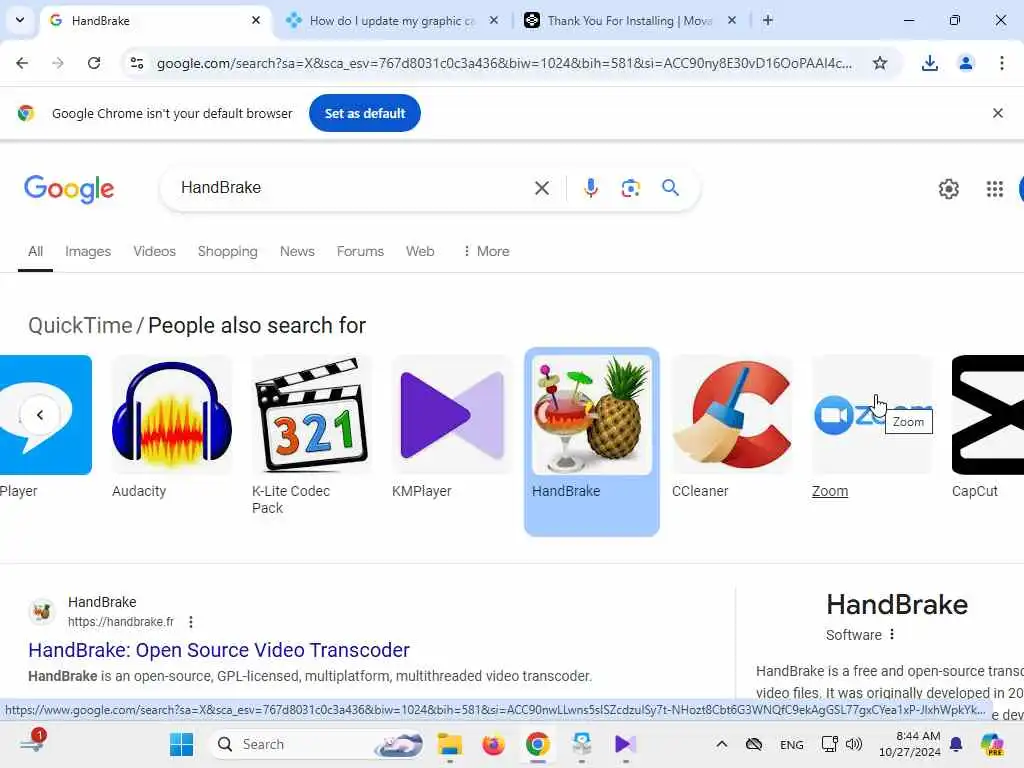Viewport: 1024px width, 768px height.
Task: Click the HandBrake result favicon
Action: pos(42,611)
